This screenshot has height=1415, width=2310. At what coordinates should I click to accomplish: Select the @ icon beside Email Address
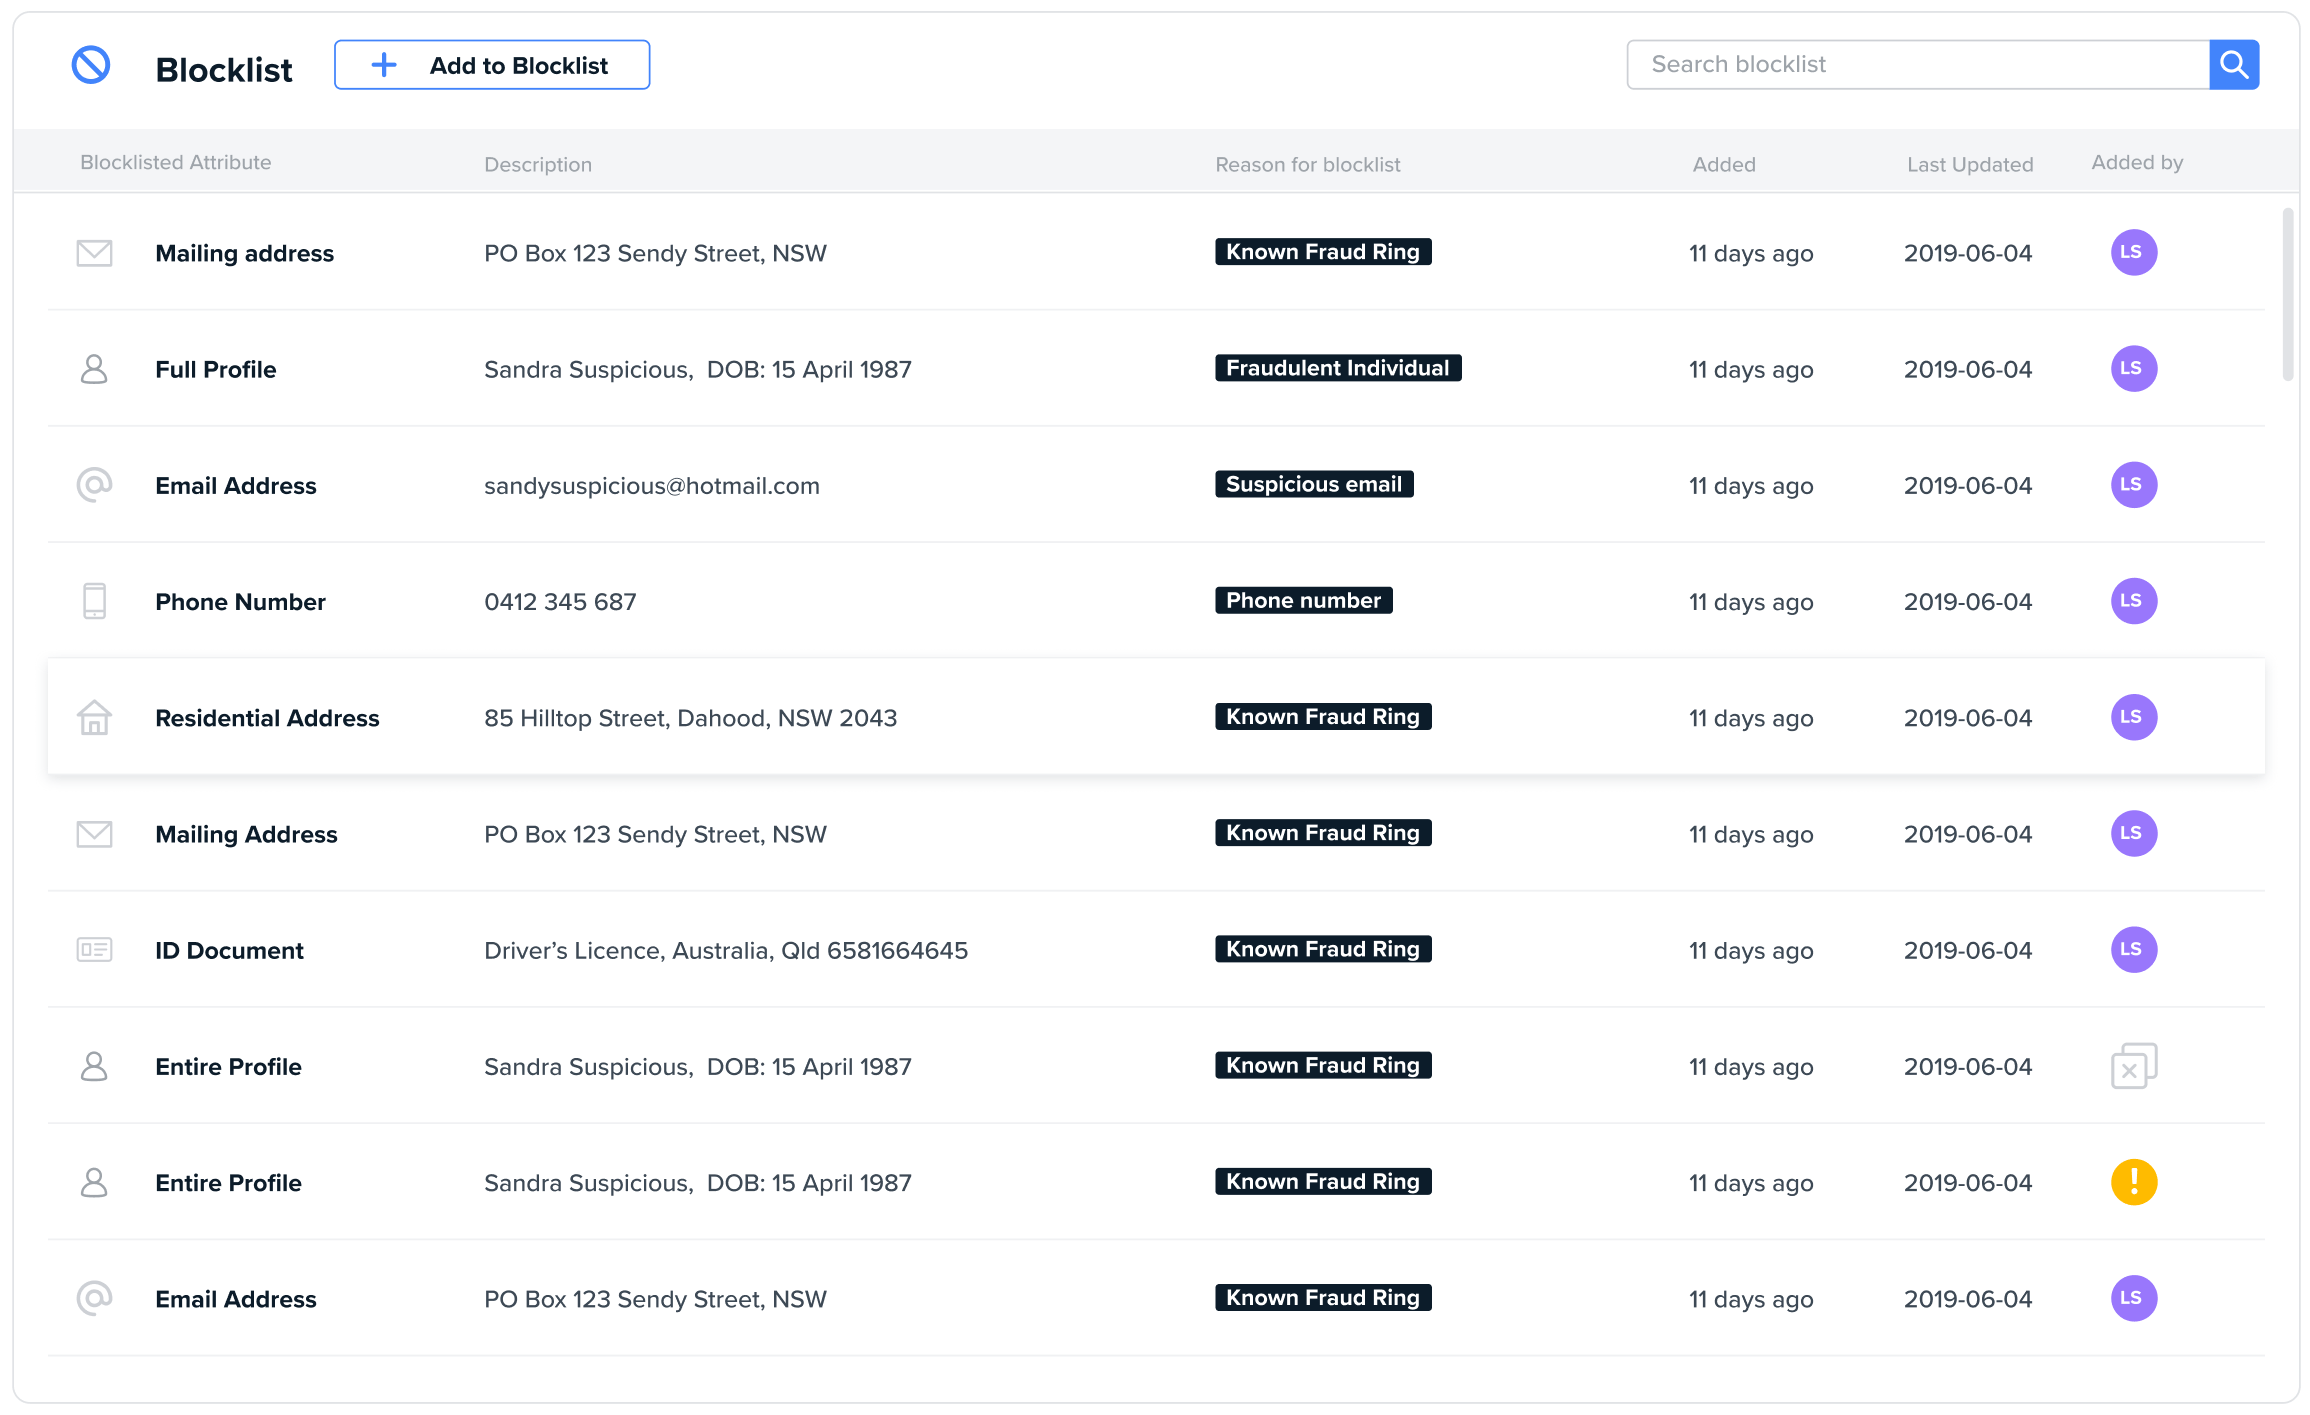[x=95, y=485]
